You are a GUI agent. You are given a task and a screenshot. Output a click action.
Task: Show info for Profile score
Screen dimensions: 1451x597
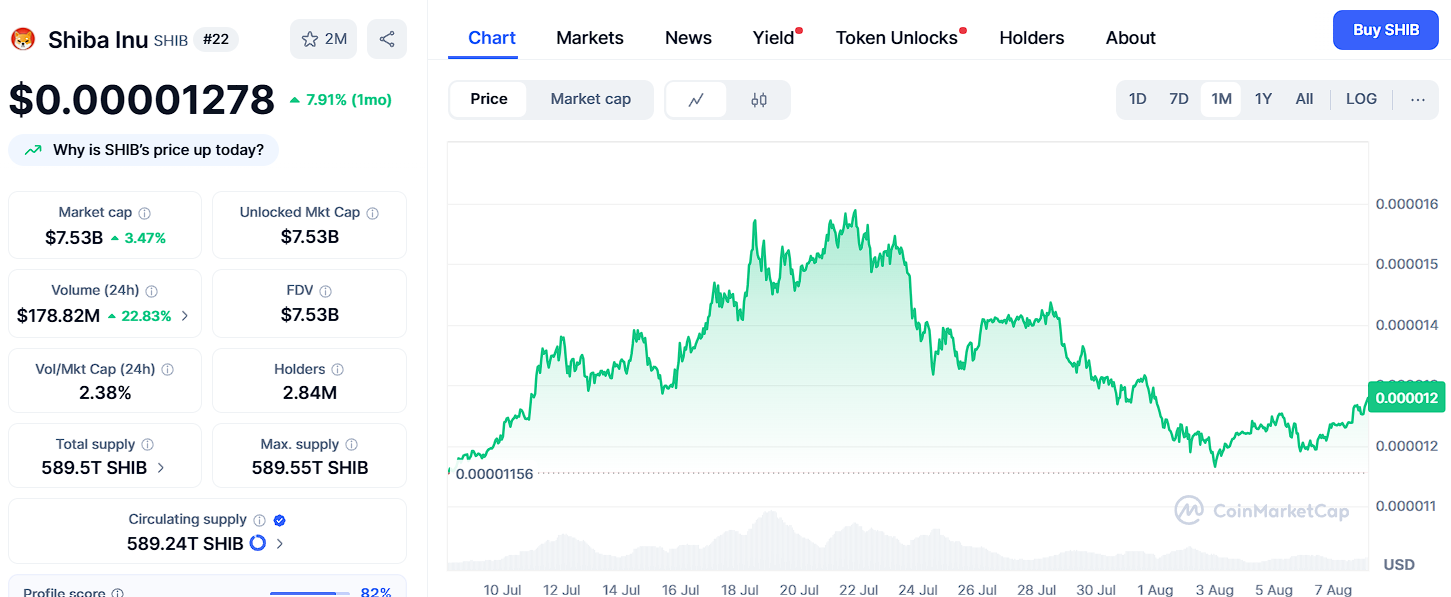[117, 594]
